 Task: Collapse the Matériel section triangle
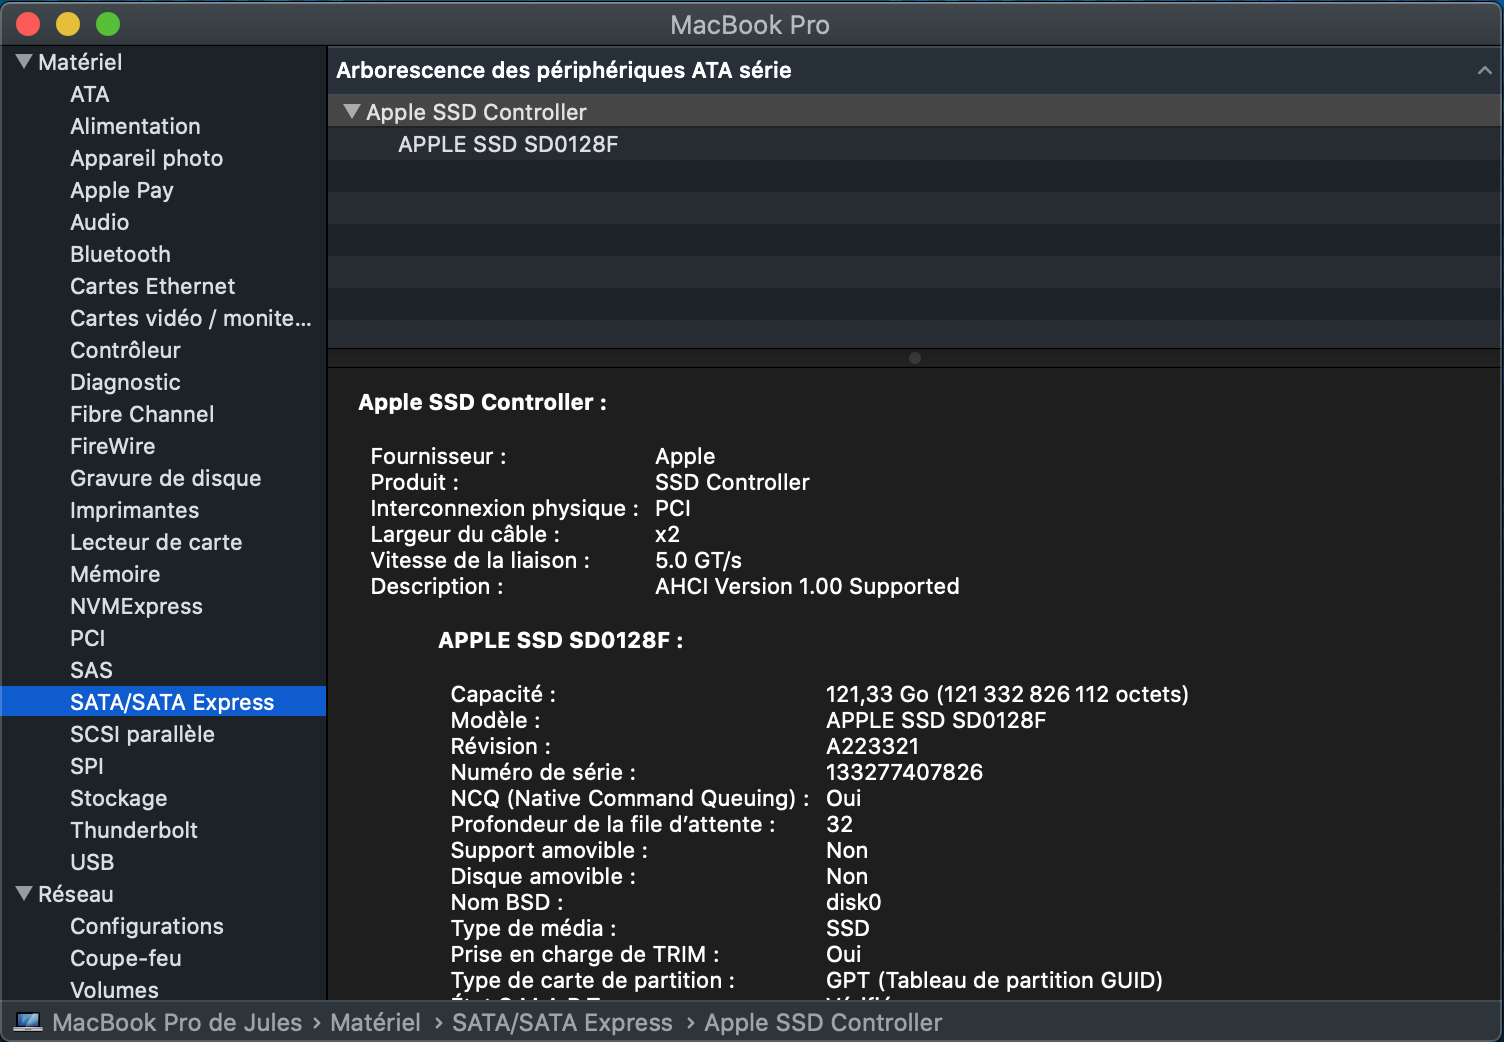point(24,62)
